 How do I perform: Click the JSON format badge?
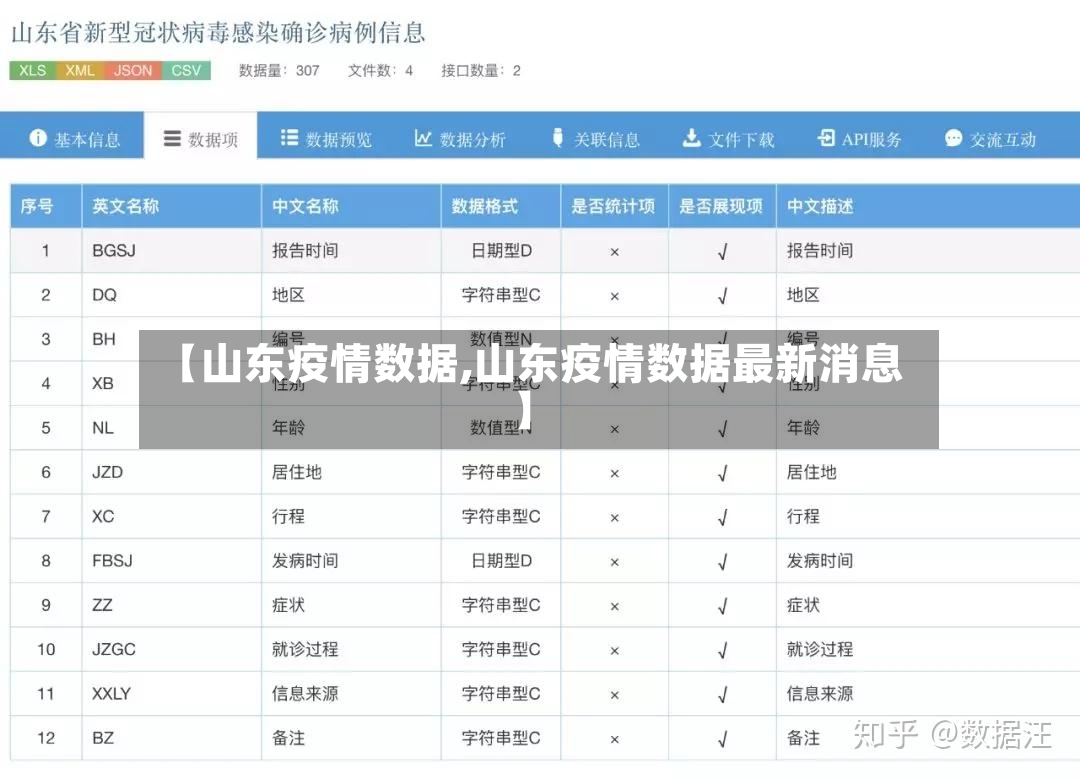[x=133, y=70]
